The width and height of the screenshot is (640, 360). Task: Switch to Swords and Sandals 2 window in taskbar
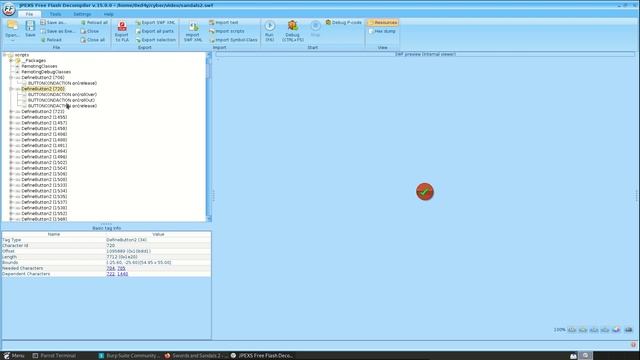pos(196,356)
